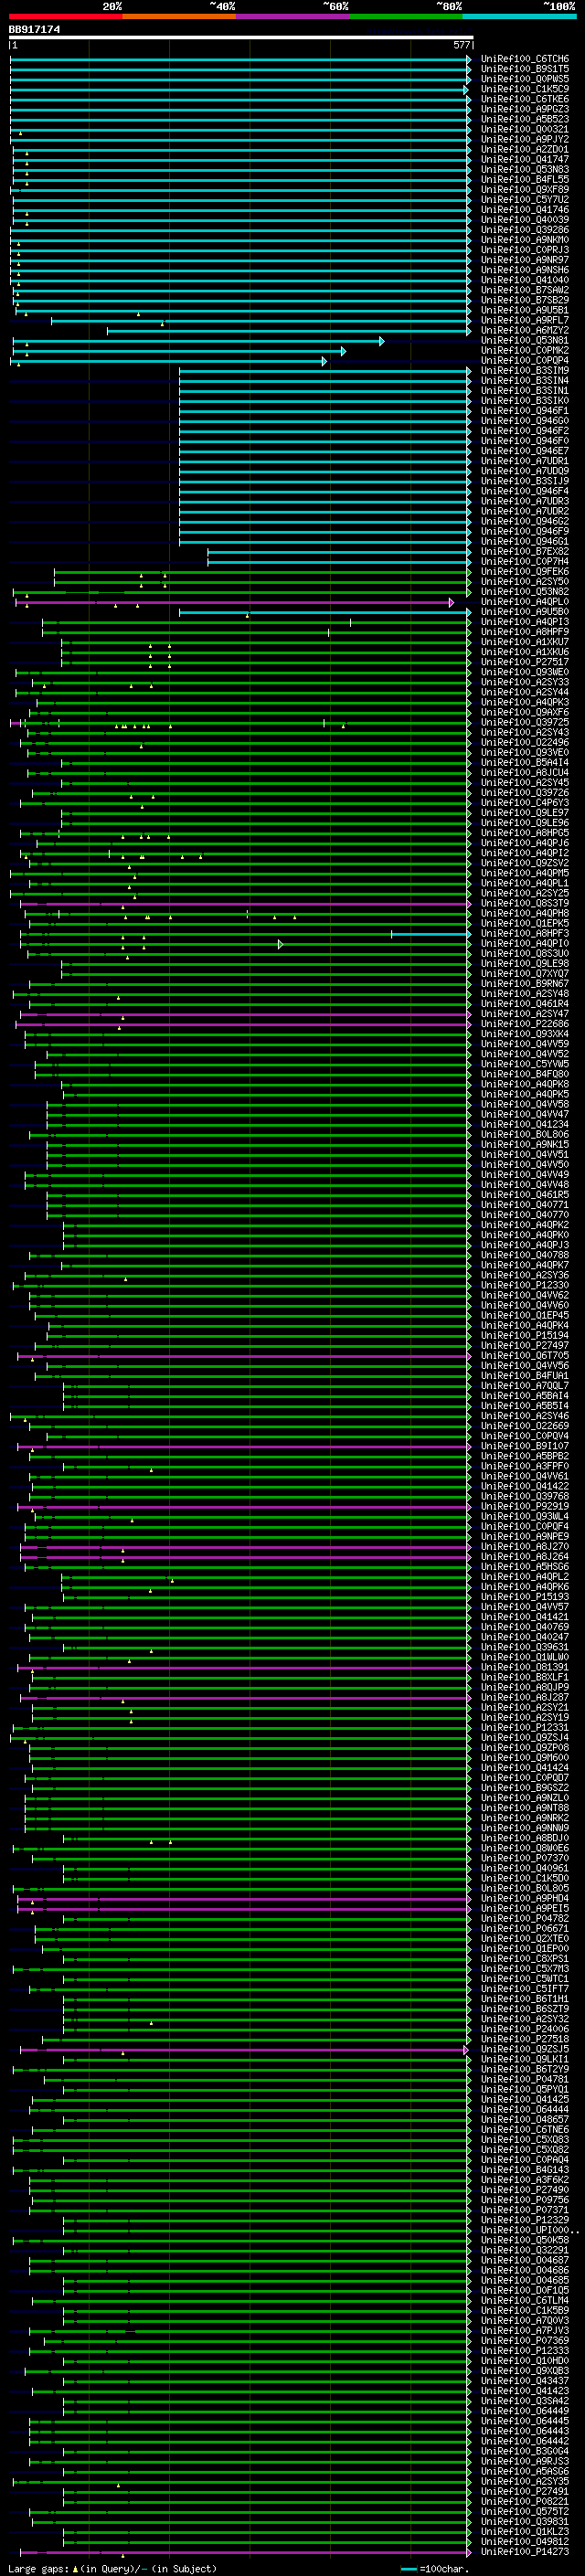585x2576 pixels.
Task: Open hit UniRef100_B9S1T5
Action: (x=525, y=69)
